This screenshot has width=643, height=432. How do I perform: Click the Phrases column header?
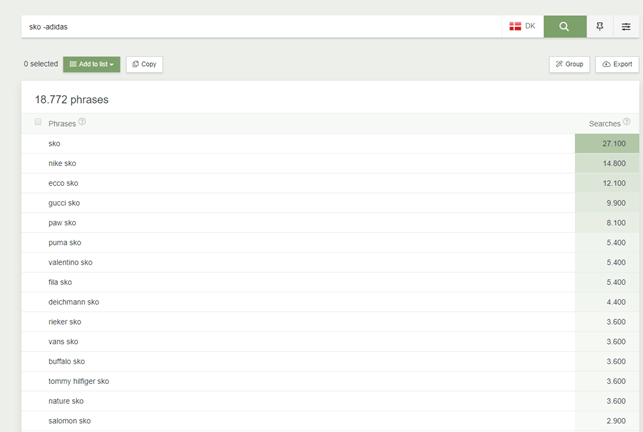click(62, 123)
